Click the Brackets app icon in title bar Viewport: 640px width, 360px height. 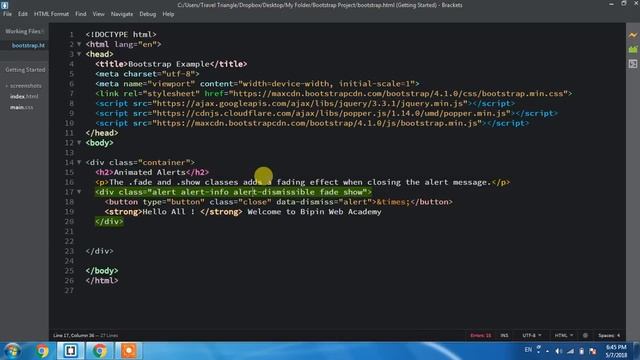coord(4,5)
